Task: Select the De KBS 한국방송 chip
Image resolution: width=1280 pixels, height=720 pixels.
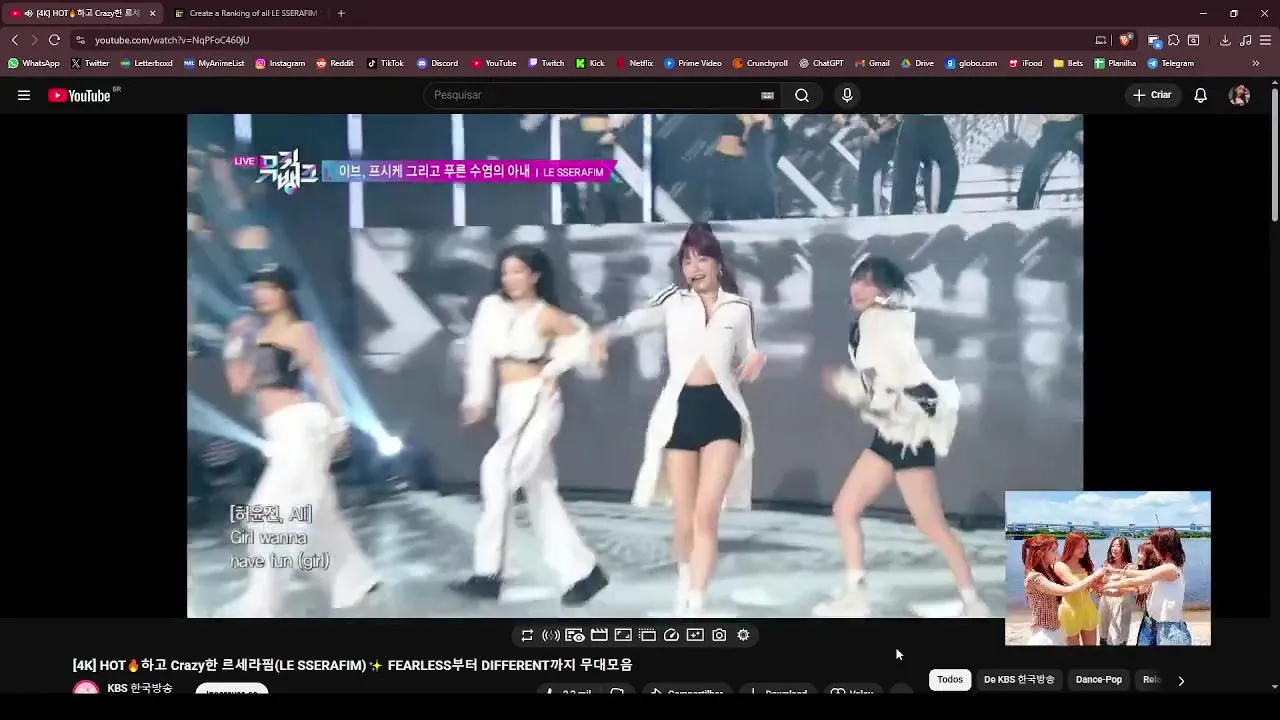Action: click(x=1019, y=680)
